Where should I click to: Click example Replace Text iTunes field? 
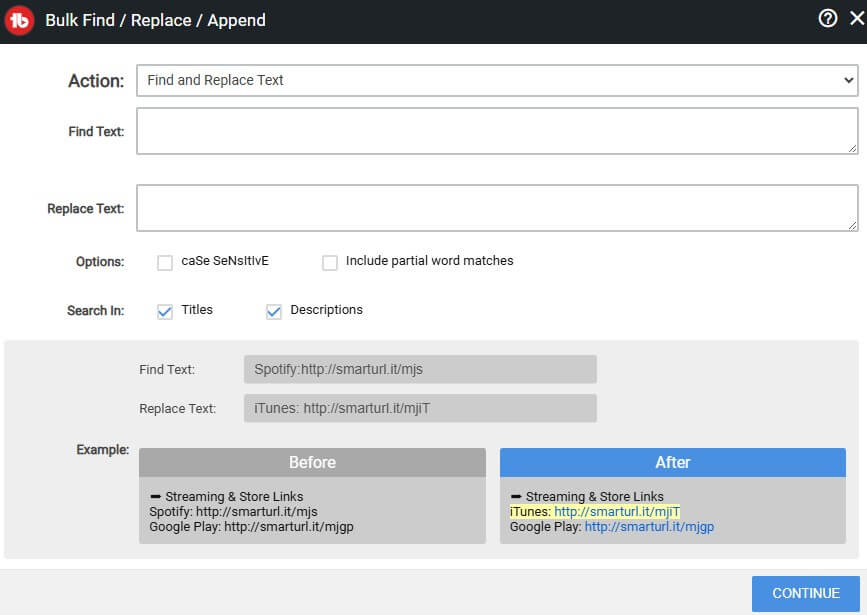point(420,408)
